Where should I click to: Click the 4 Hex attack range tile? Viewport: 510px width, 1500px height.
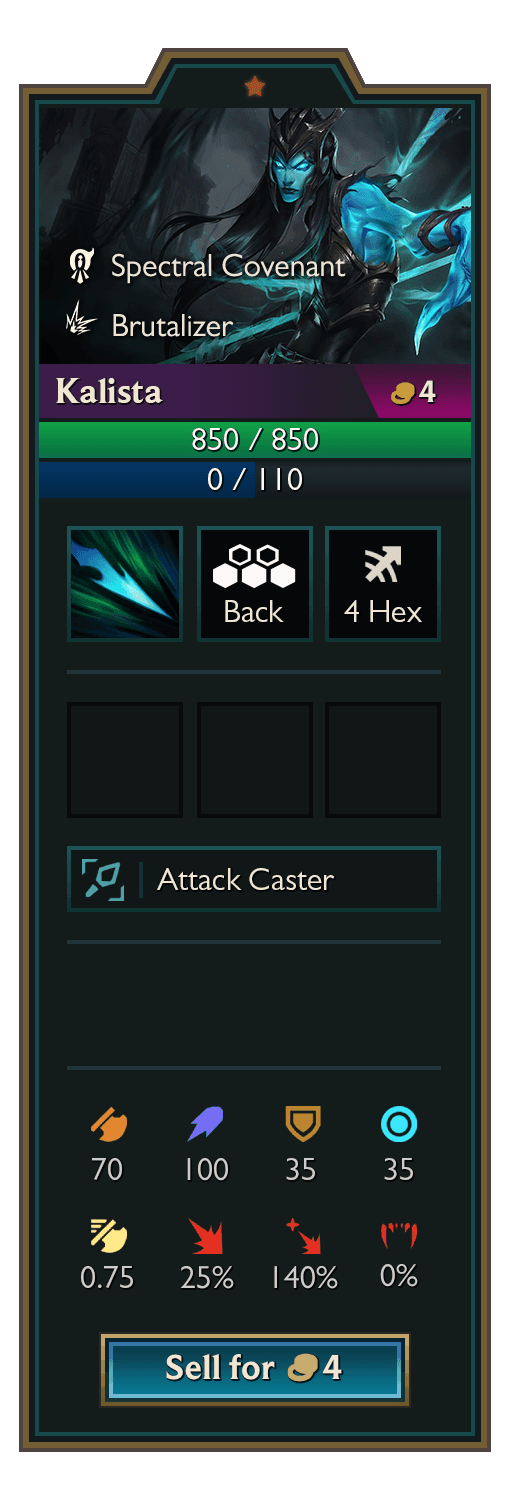pos(383,584)
